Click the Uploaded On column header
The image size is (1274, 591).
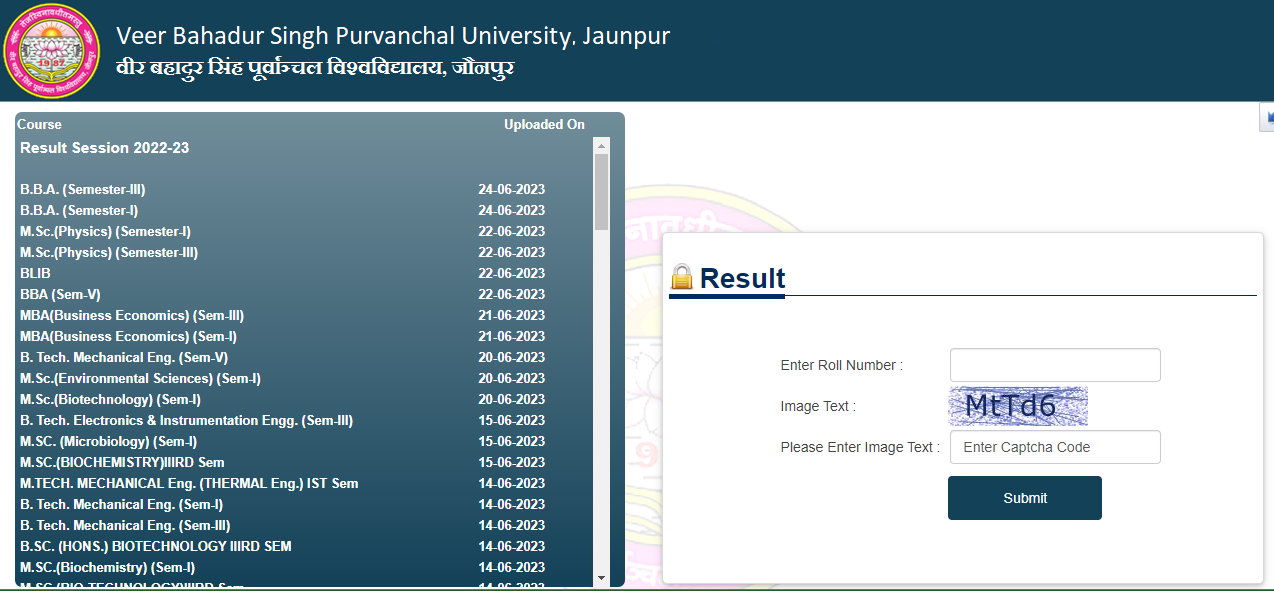544,125
